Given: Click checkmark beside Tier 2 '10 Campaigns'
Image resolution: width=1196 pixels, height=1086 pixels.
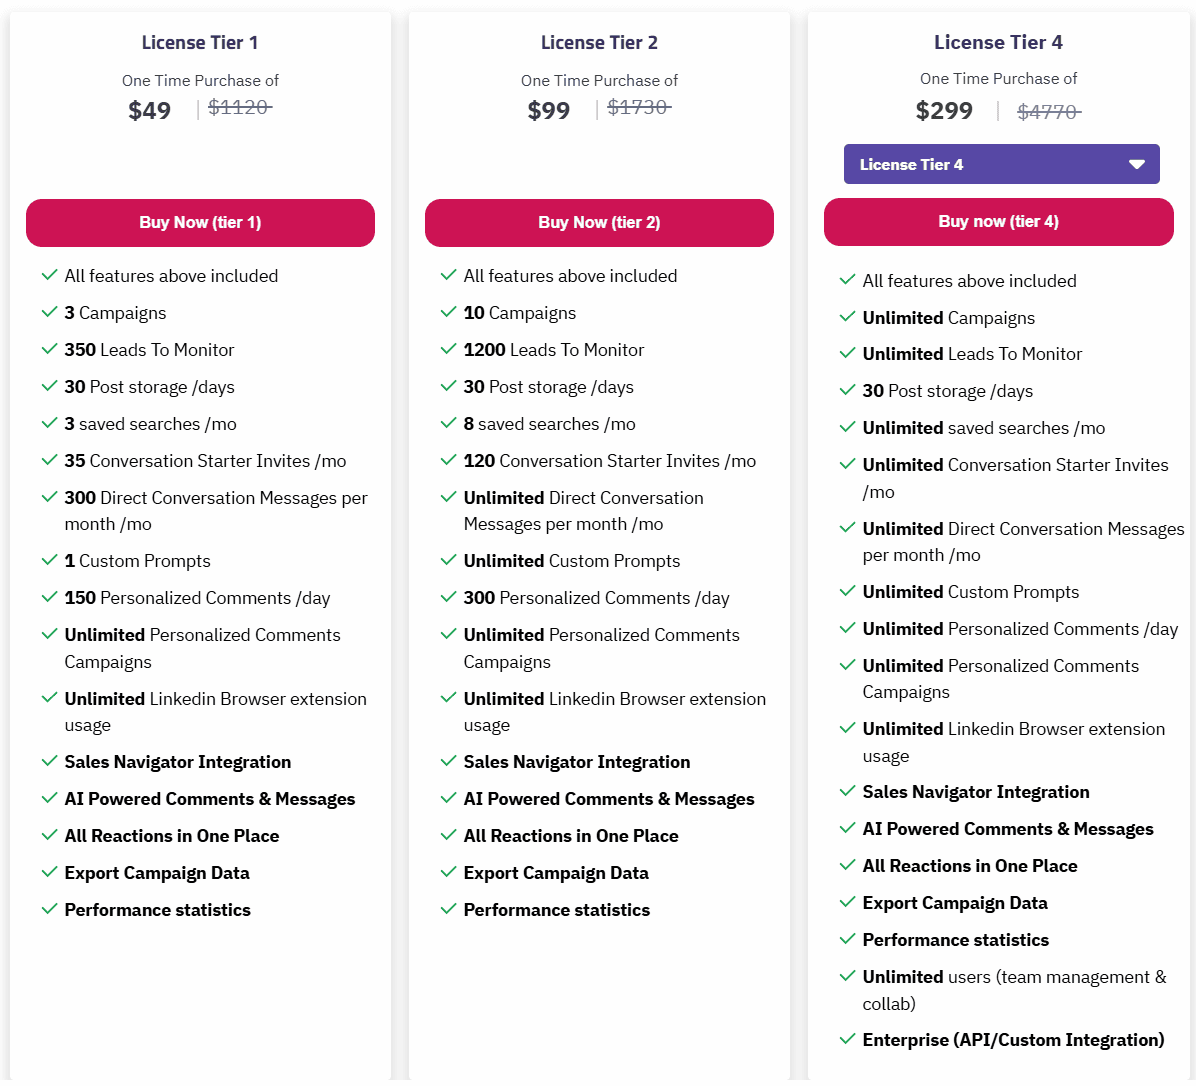Looking at the screenshot, I should coord(448,312).
